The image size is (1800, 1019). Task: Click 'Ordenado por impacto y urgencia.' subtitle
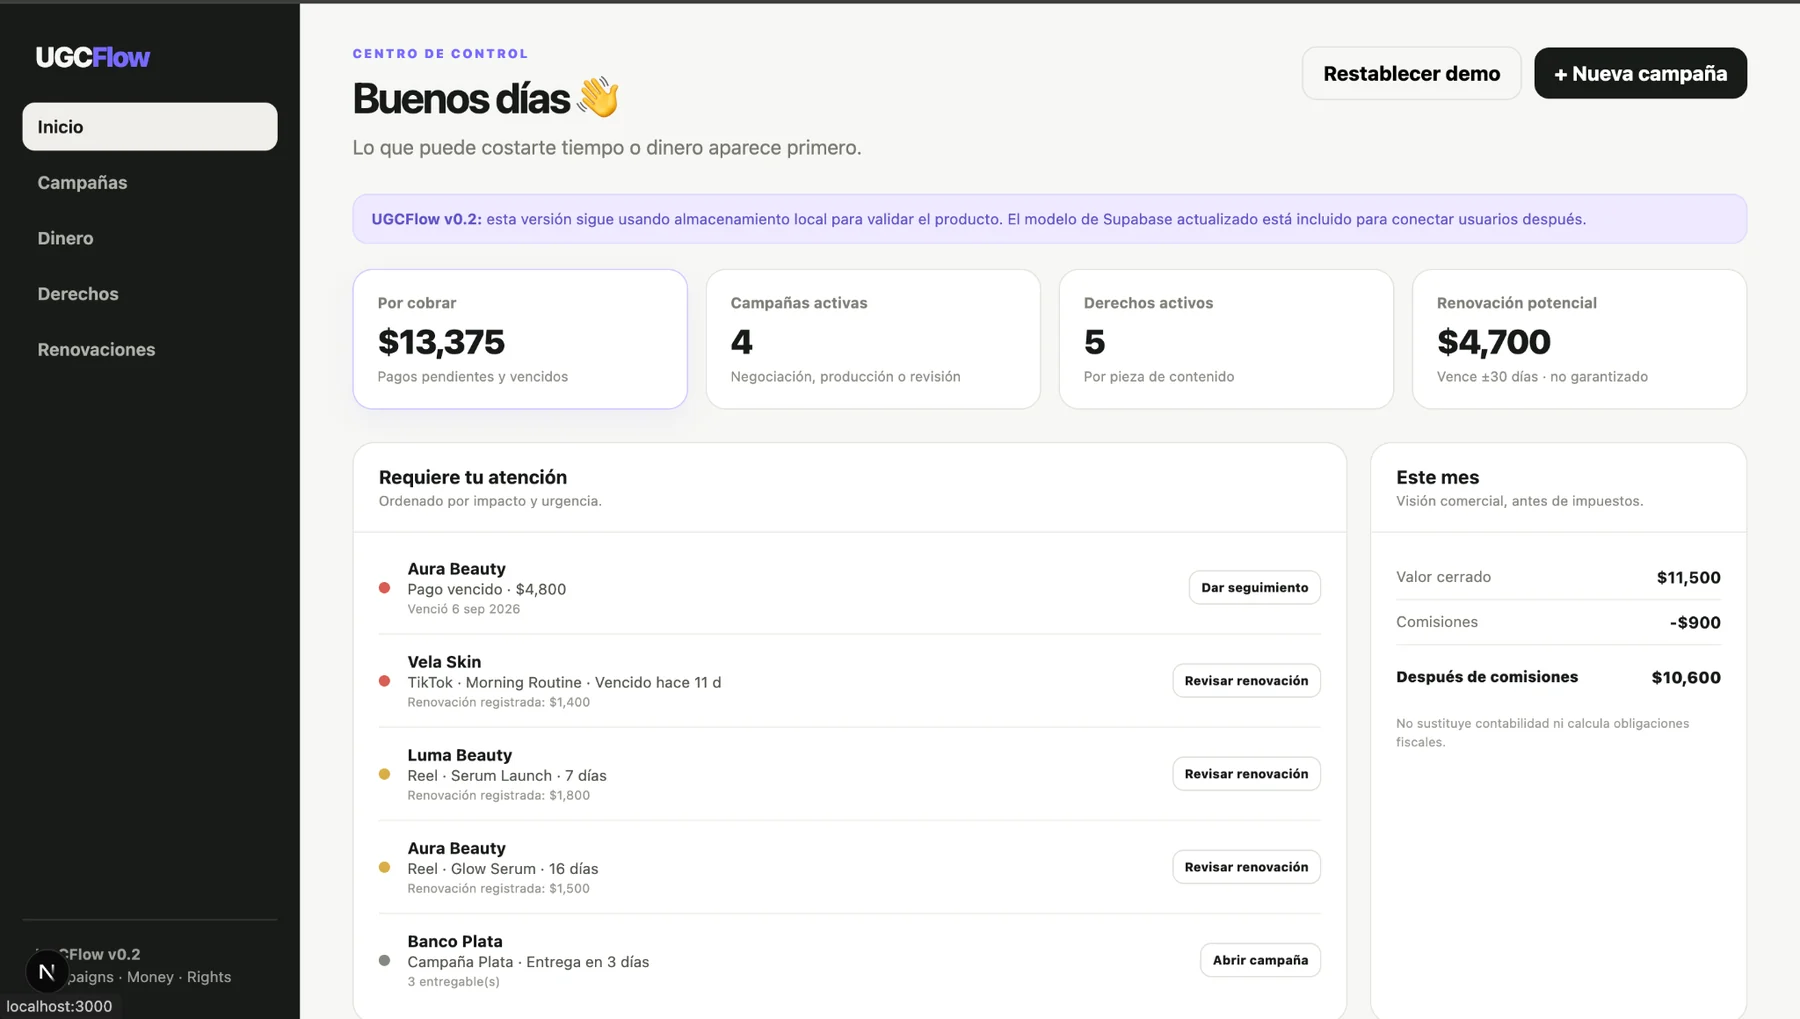[x=490, y=501]
